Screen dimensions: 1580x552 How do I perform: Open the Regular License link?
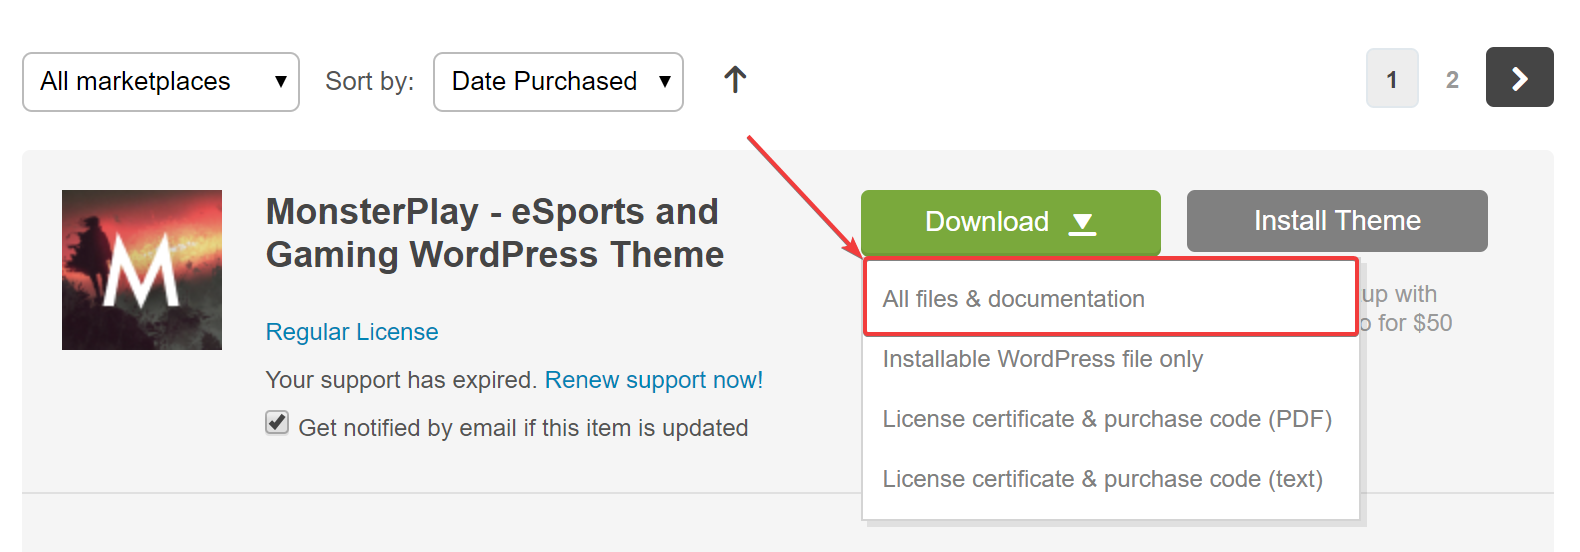point(352,332)
